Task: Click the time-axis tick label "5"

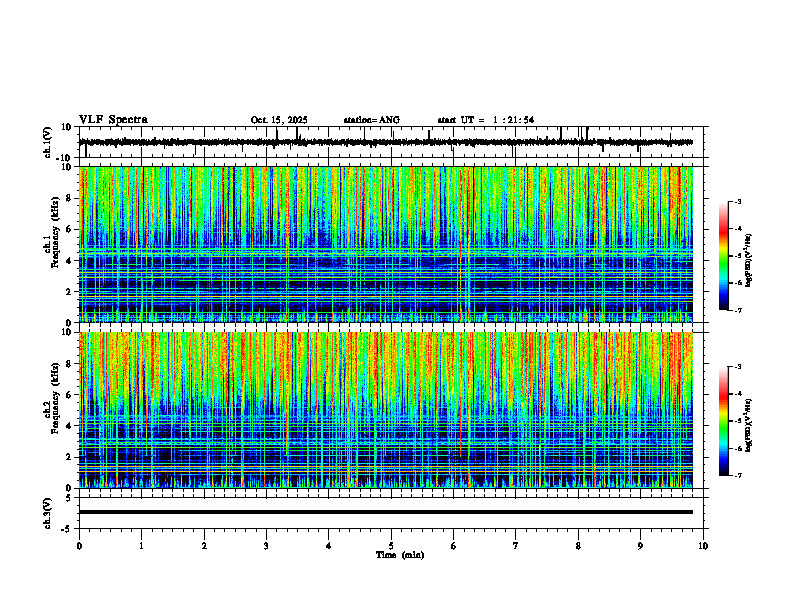Action: coord(391,546)
